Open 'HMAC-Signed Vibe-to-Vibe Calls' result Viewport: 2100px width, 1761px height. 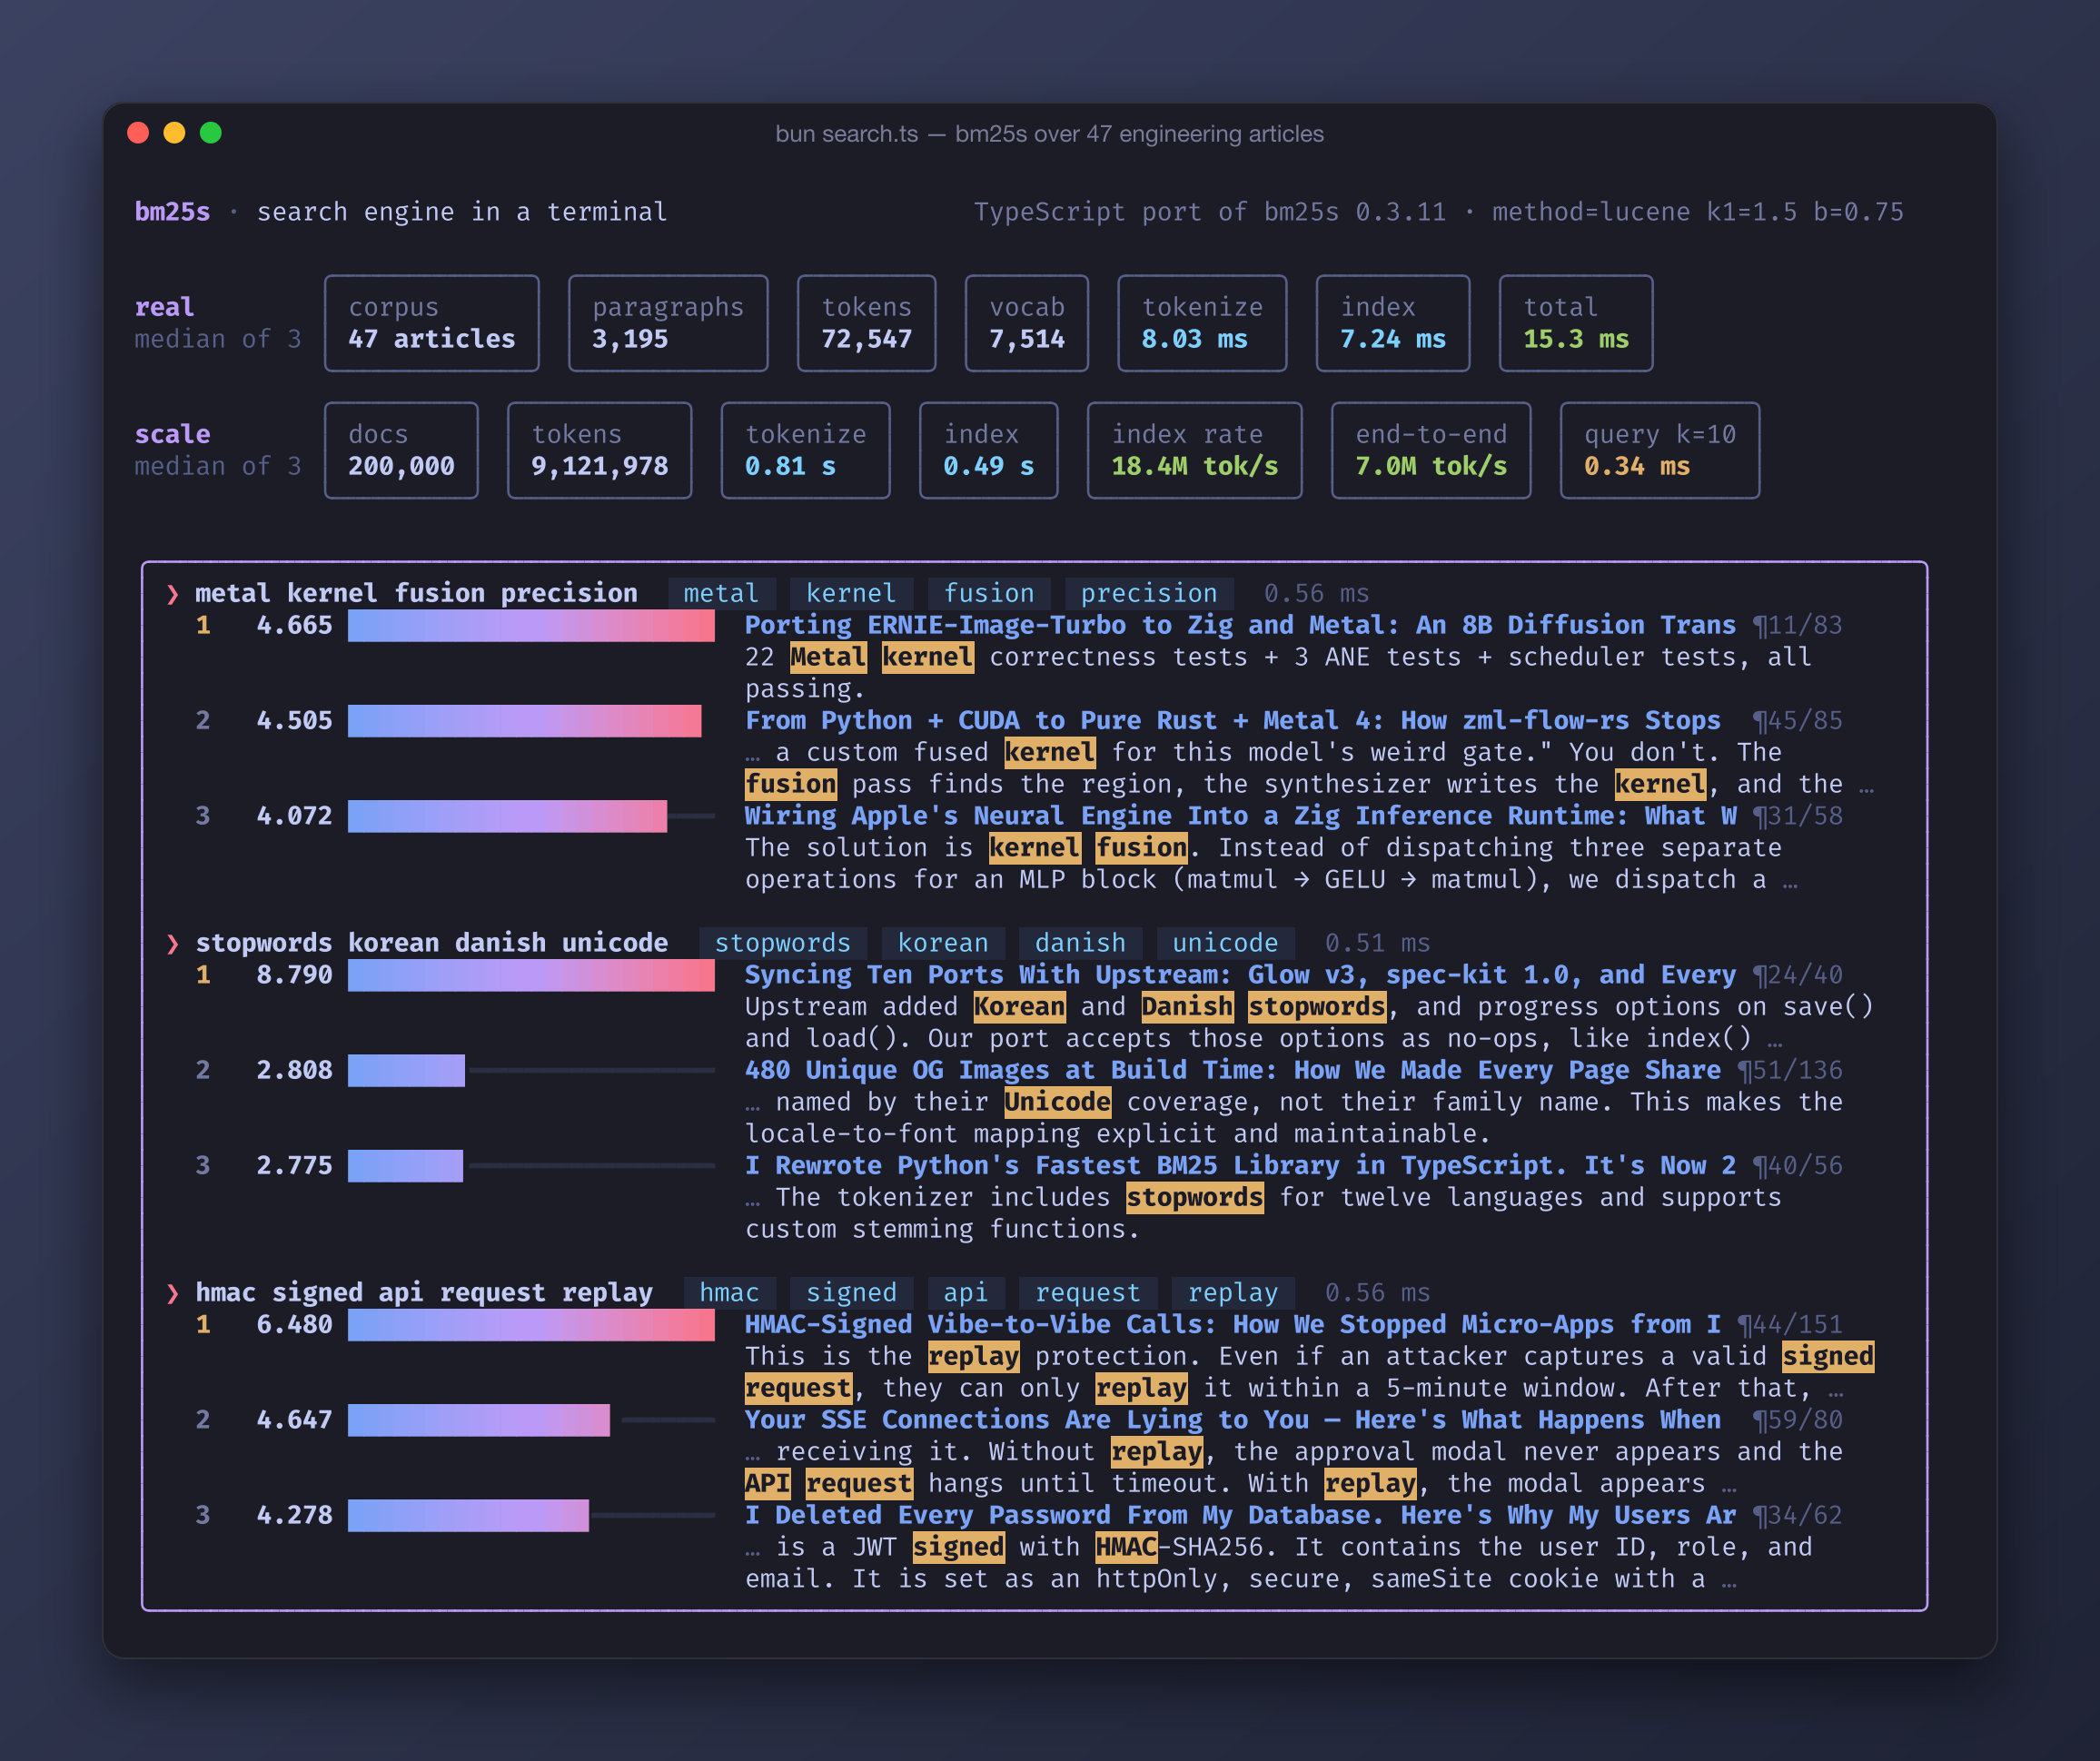1232,1324
